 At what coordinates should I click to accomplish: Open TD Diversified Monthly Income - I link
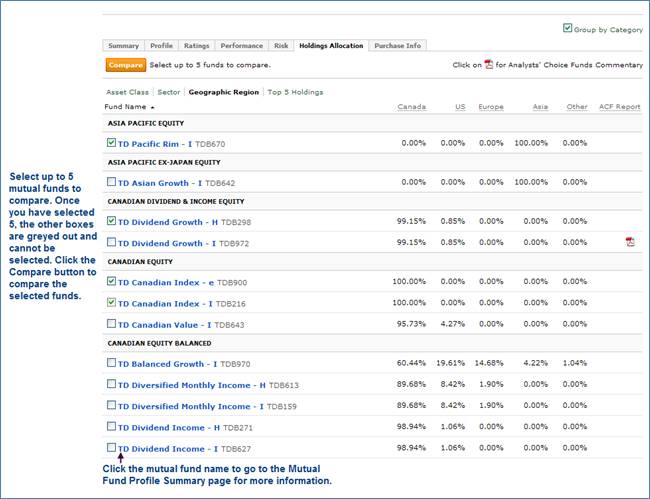[x=191, y=406]
